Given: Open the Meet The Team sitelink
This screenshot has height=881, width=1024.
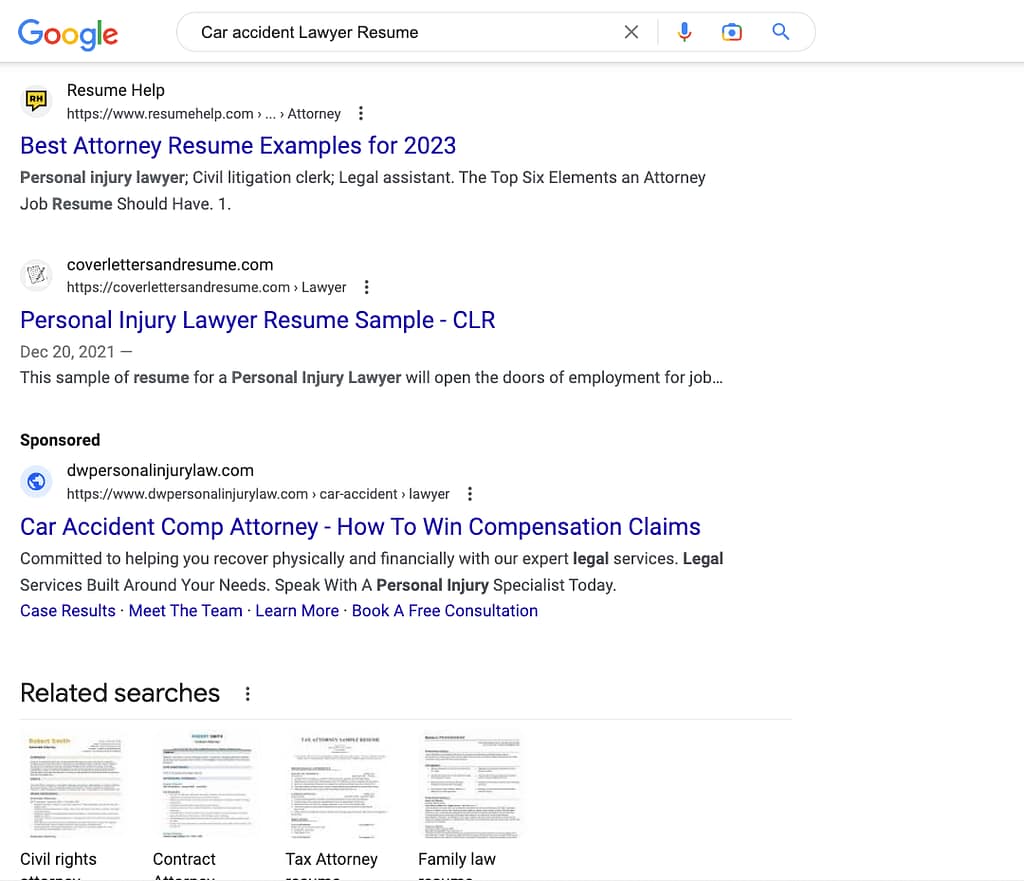Looking at the screenshot, I should (x=185, y=611).
